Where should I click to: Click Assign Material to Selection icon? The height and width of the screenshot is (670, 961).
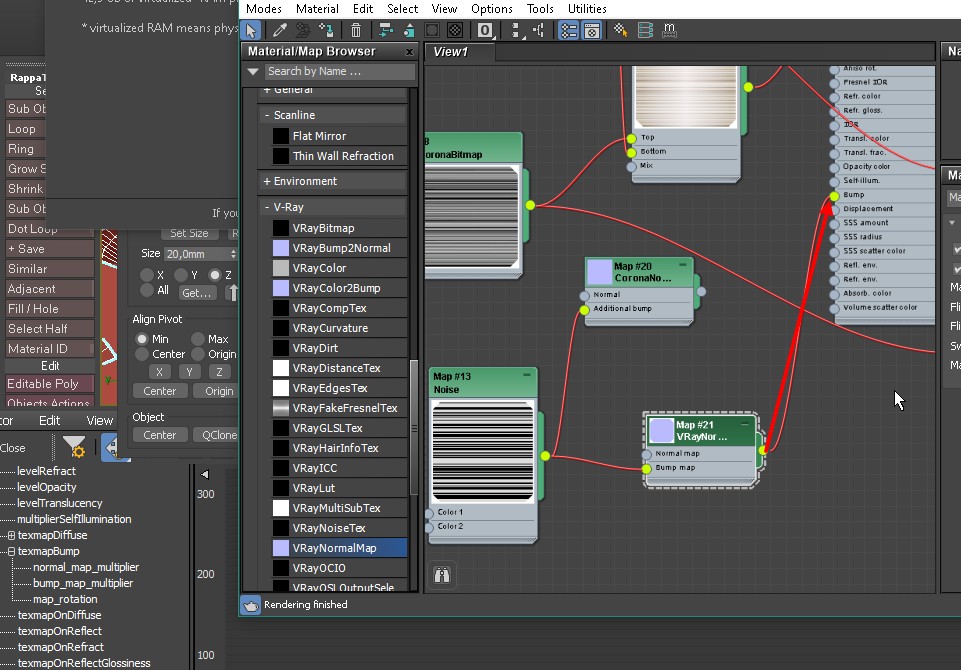pos(325,31)
